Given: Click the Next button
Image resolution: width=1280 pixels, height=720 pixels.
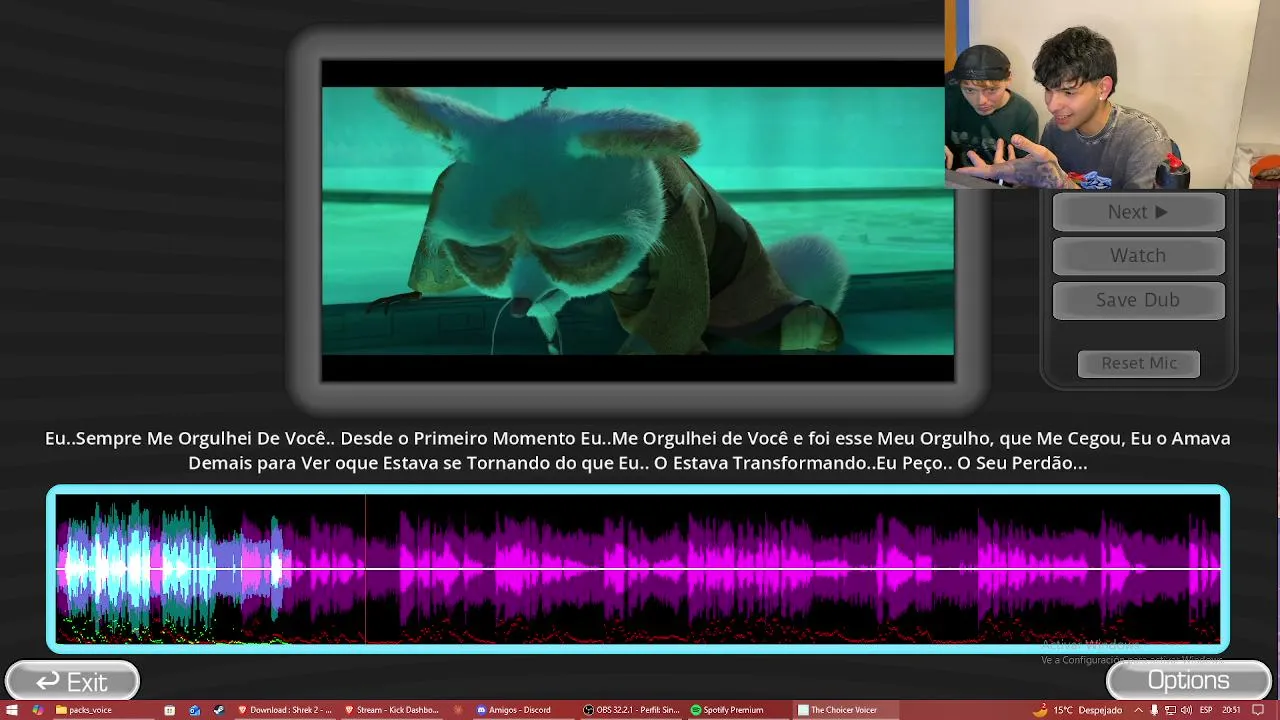Looking at the screenshot, I should [1138, 212].
